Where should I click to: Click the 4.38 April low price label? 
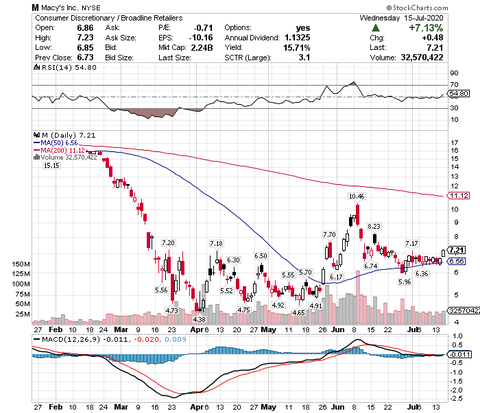pos(199,319)
